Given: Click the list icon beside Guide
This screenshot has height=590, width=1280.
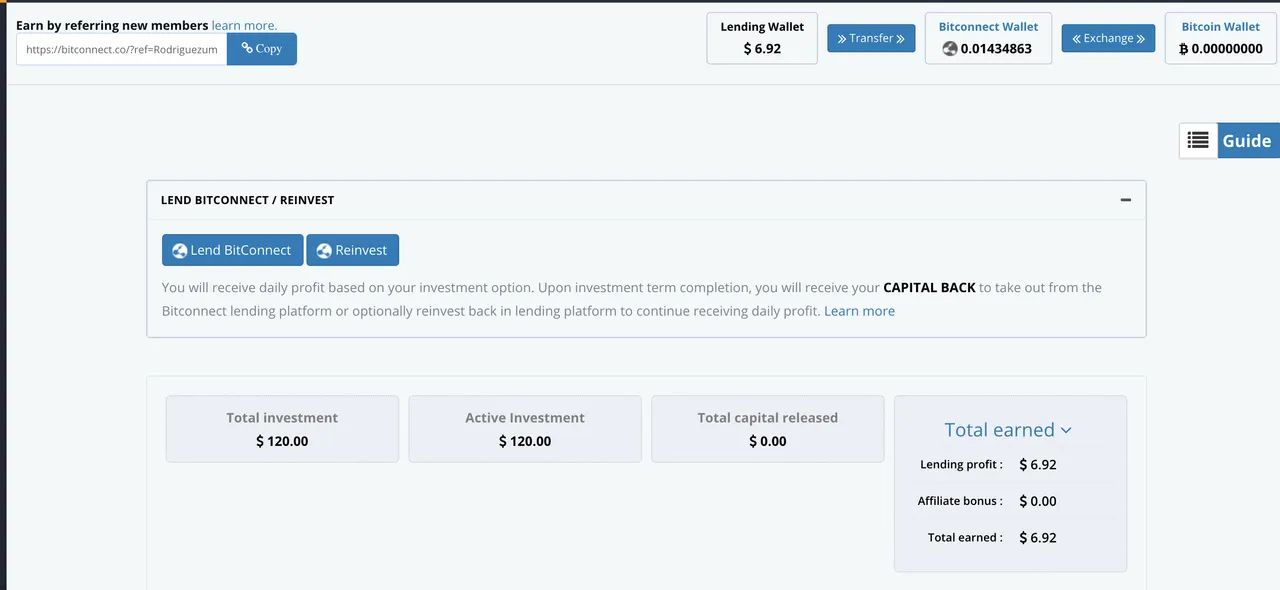Looking at the screenshot, I should (1198, 141).
